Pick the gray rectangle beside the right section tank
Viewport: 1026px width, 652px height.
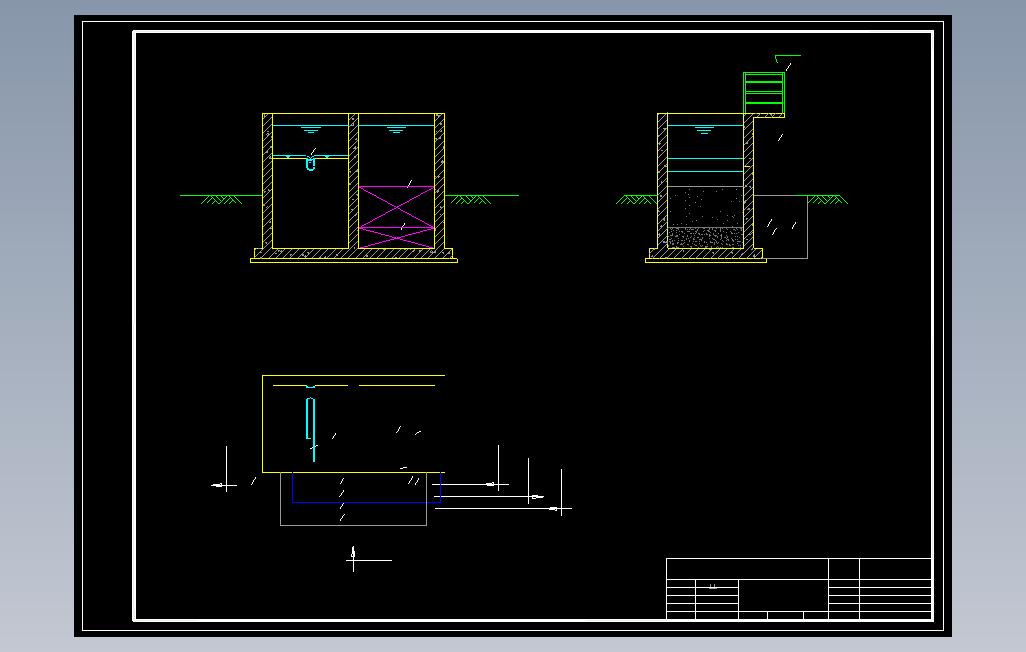[781, 226]
